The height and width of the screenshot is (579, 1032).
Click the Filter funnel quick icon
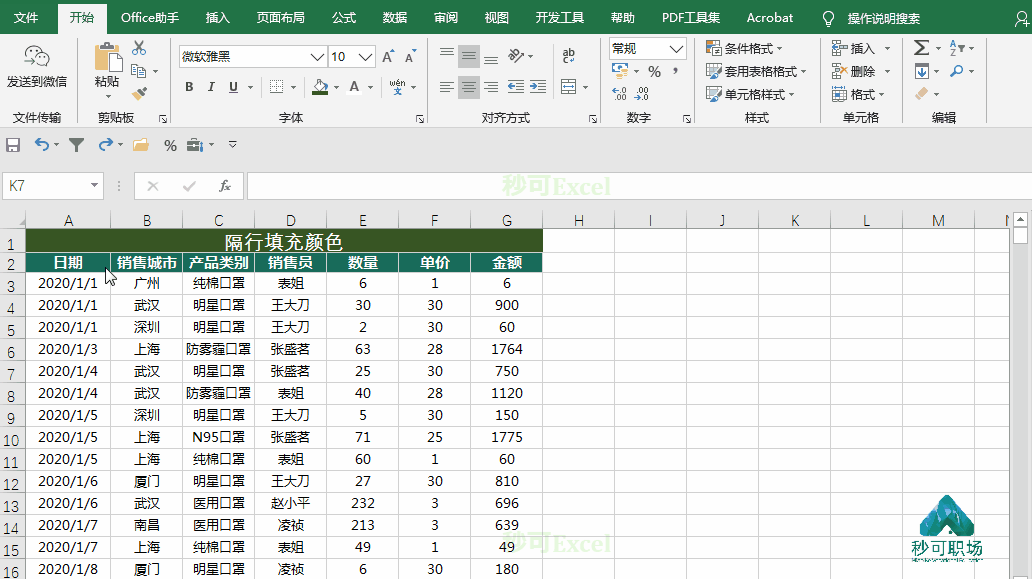[x=76, y=145]
